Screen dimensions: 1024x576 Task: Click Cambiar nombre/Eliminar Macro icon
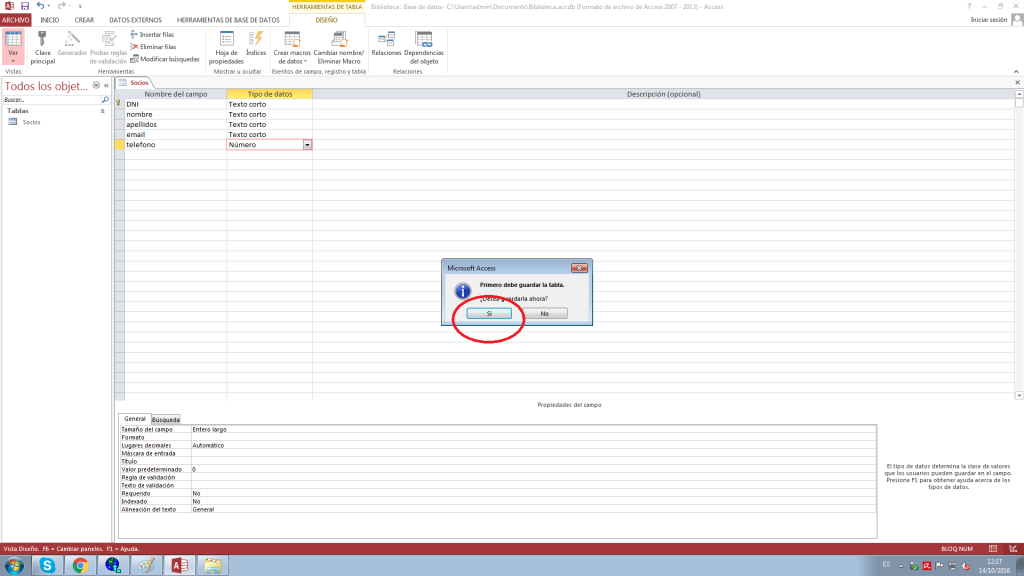click(338, 39)
